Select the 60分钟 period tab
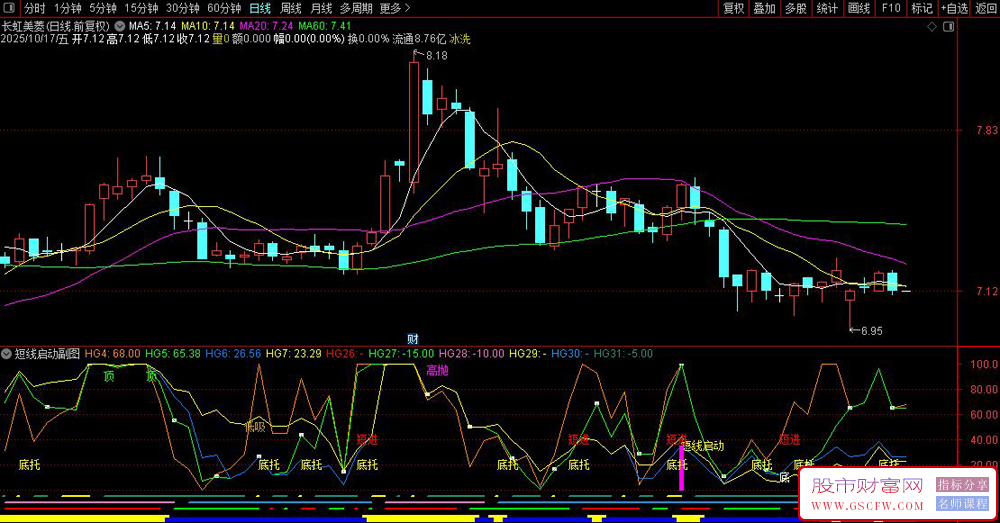This screenshot has width=1000, height=523. [224, 8]
